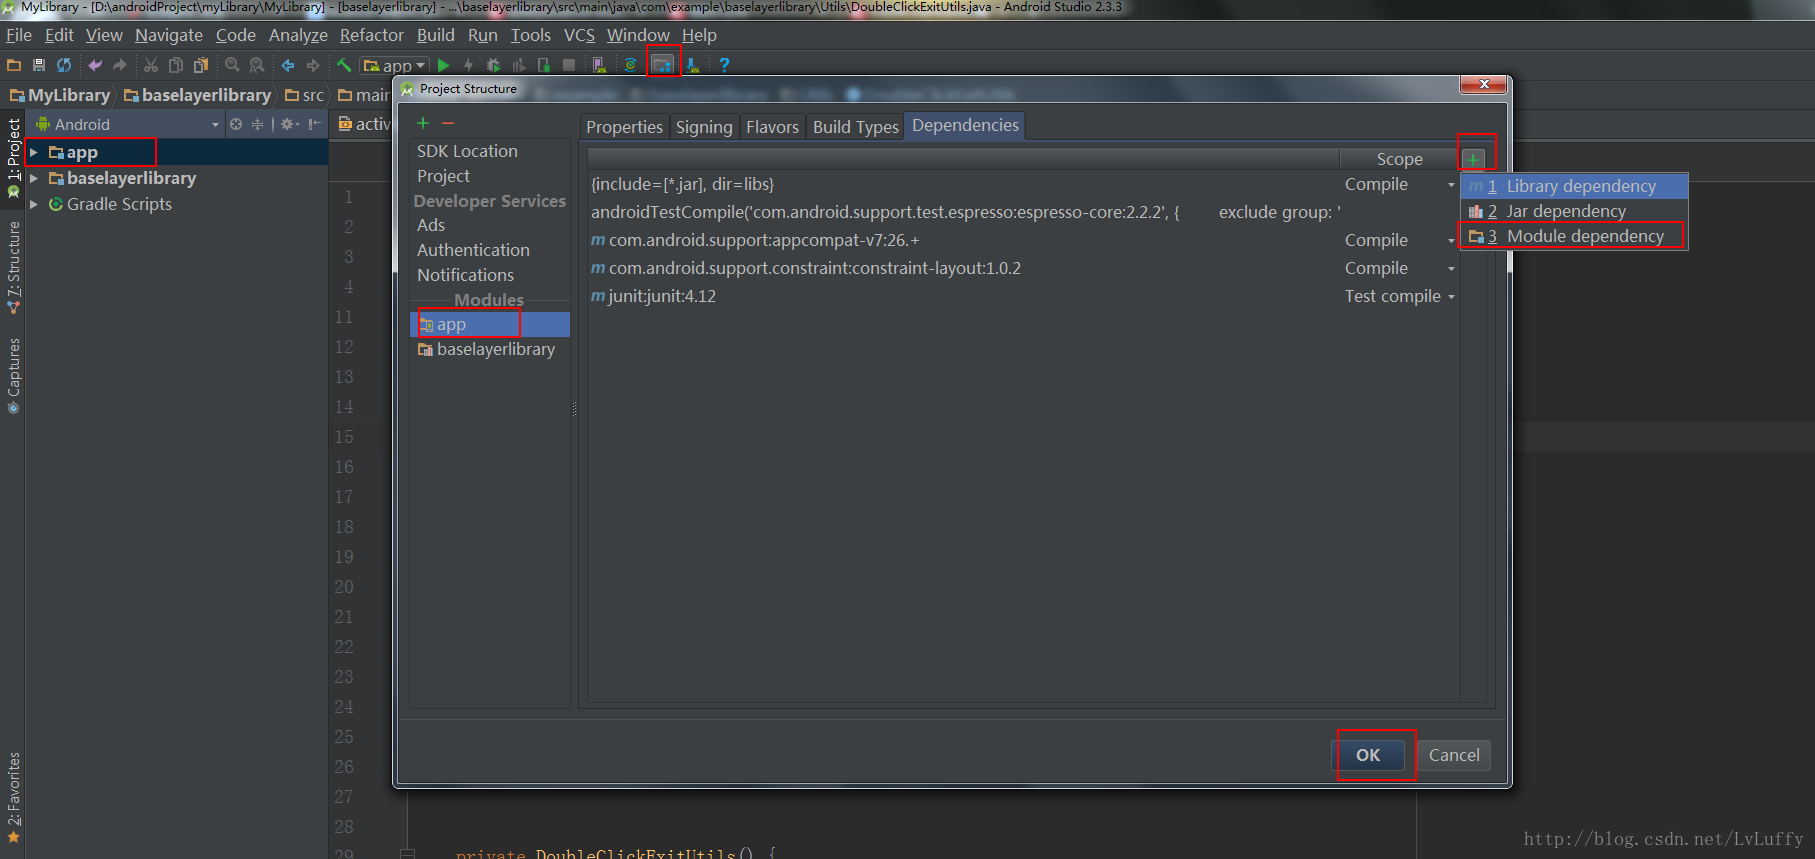Open the Structure tool window tab
Viewport: 1815px width, 859px height.
coord(14,268)
